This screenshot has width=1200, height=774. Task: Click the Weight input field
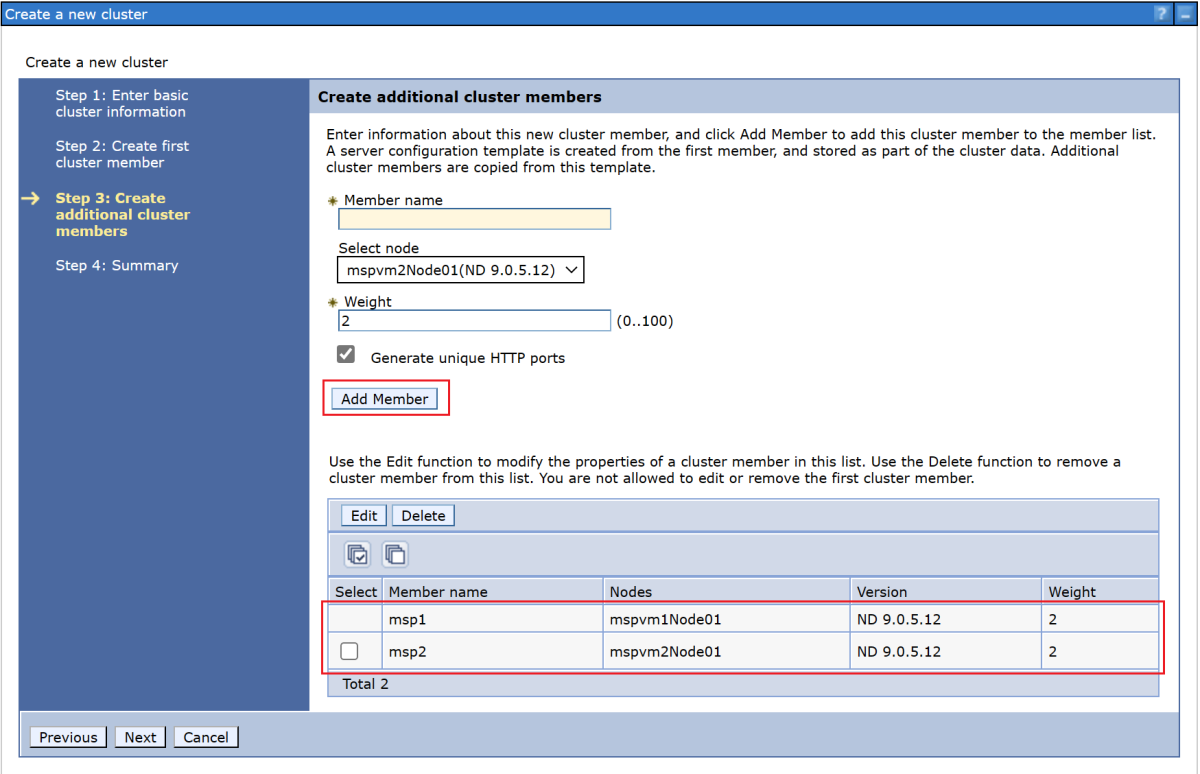click(474, 320)
